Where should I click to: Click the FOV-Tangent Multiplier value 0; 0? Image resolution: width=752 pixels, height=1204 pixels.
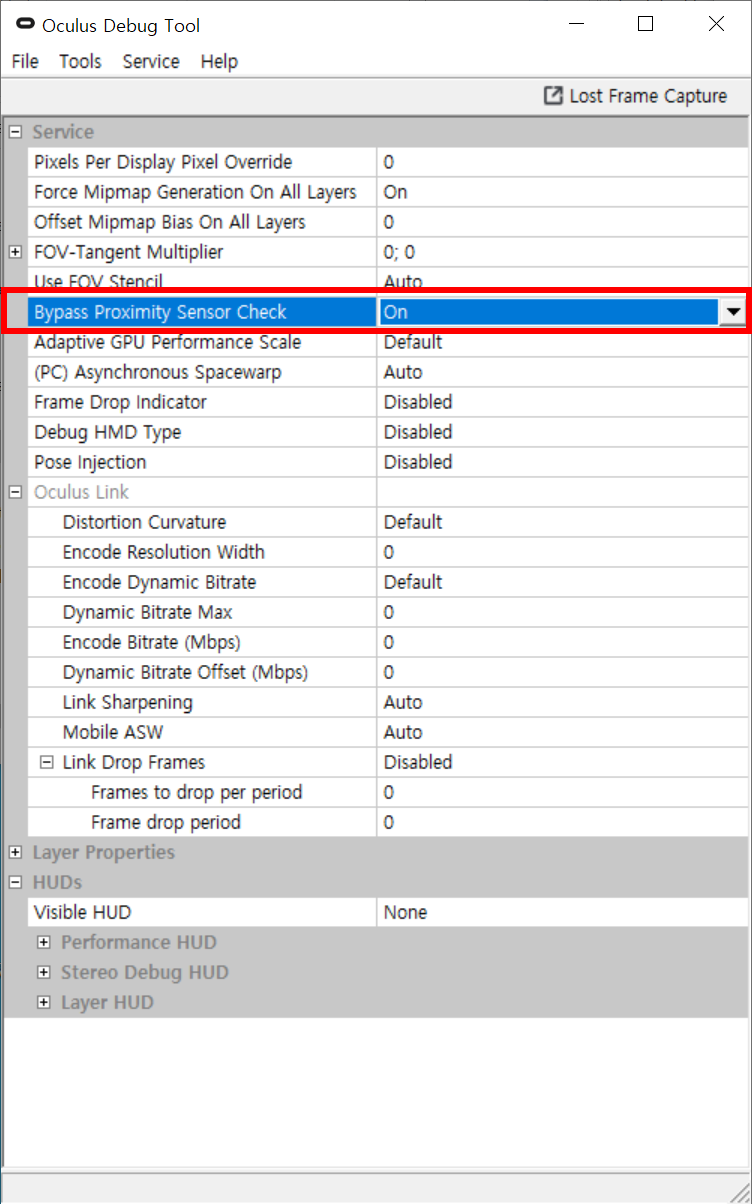(562, 252)
